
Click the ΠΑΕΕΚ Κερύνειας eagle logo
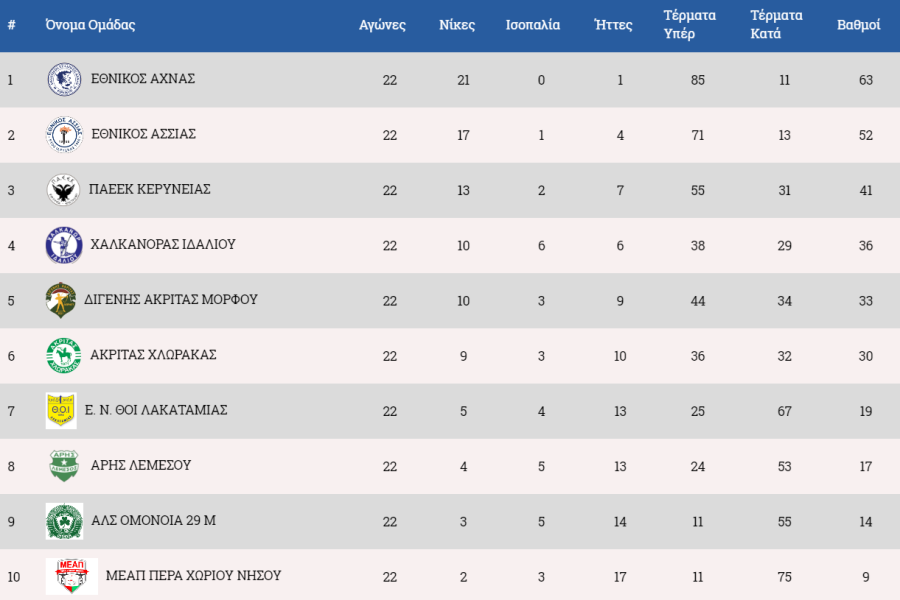pos(63,190)
